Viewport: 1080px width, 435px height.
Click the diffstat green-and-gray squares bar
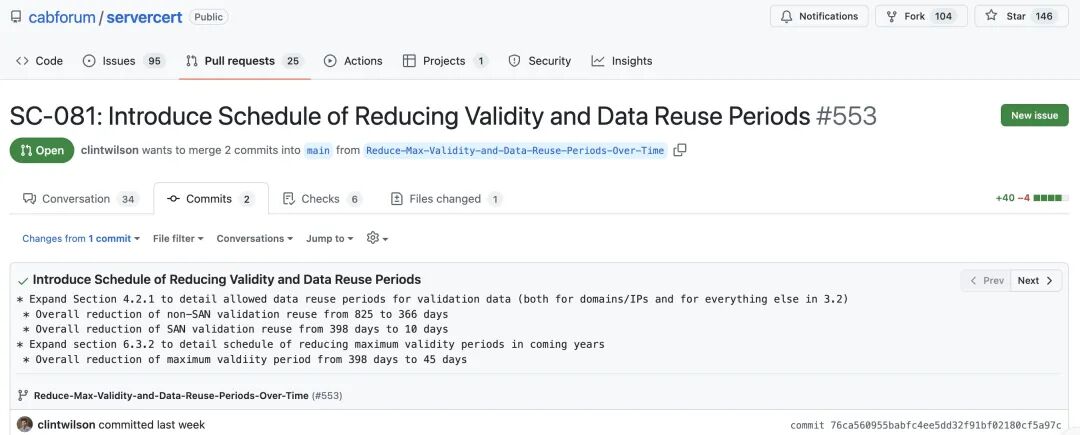(x=1047, y=198)
